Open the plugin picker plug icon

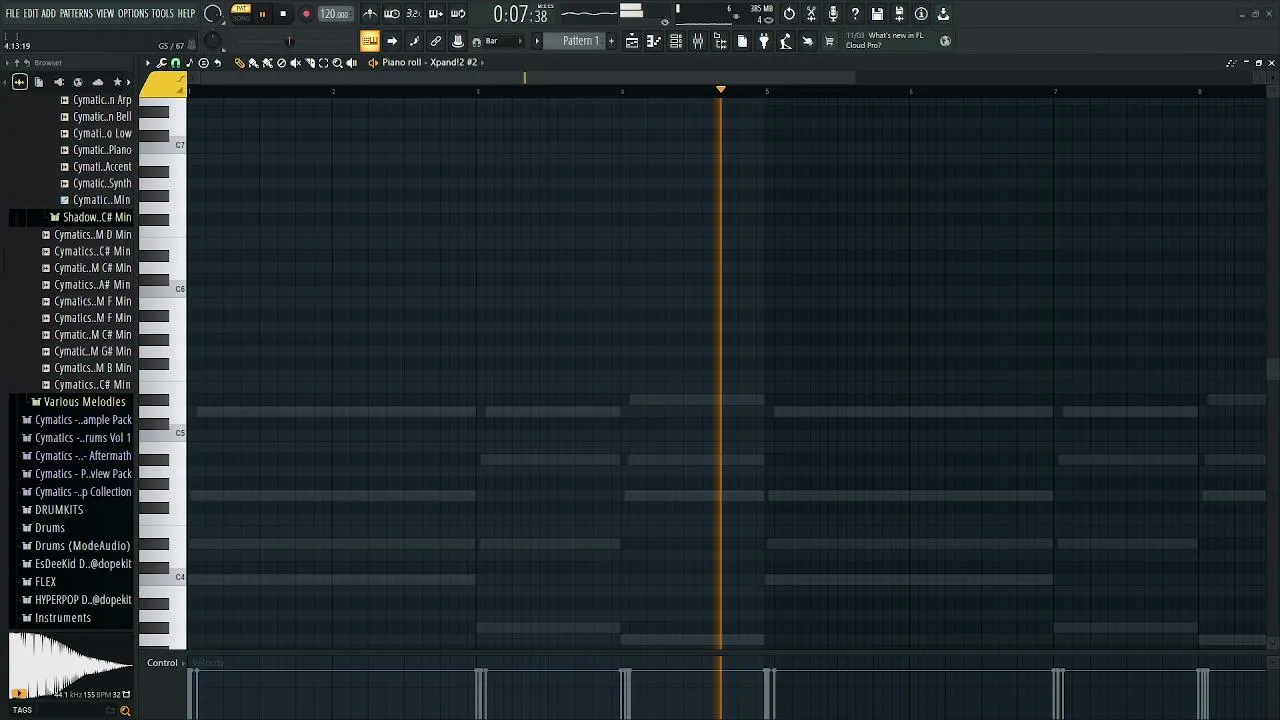click(764, 41)
